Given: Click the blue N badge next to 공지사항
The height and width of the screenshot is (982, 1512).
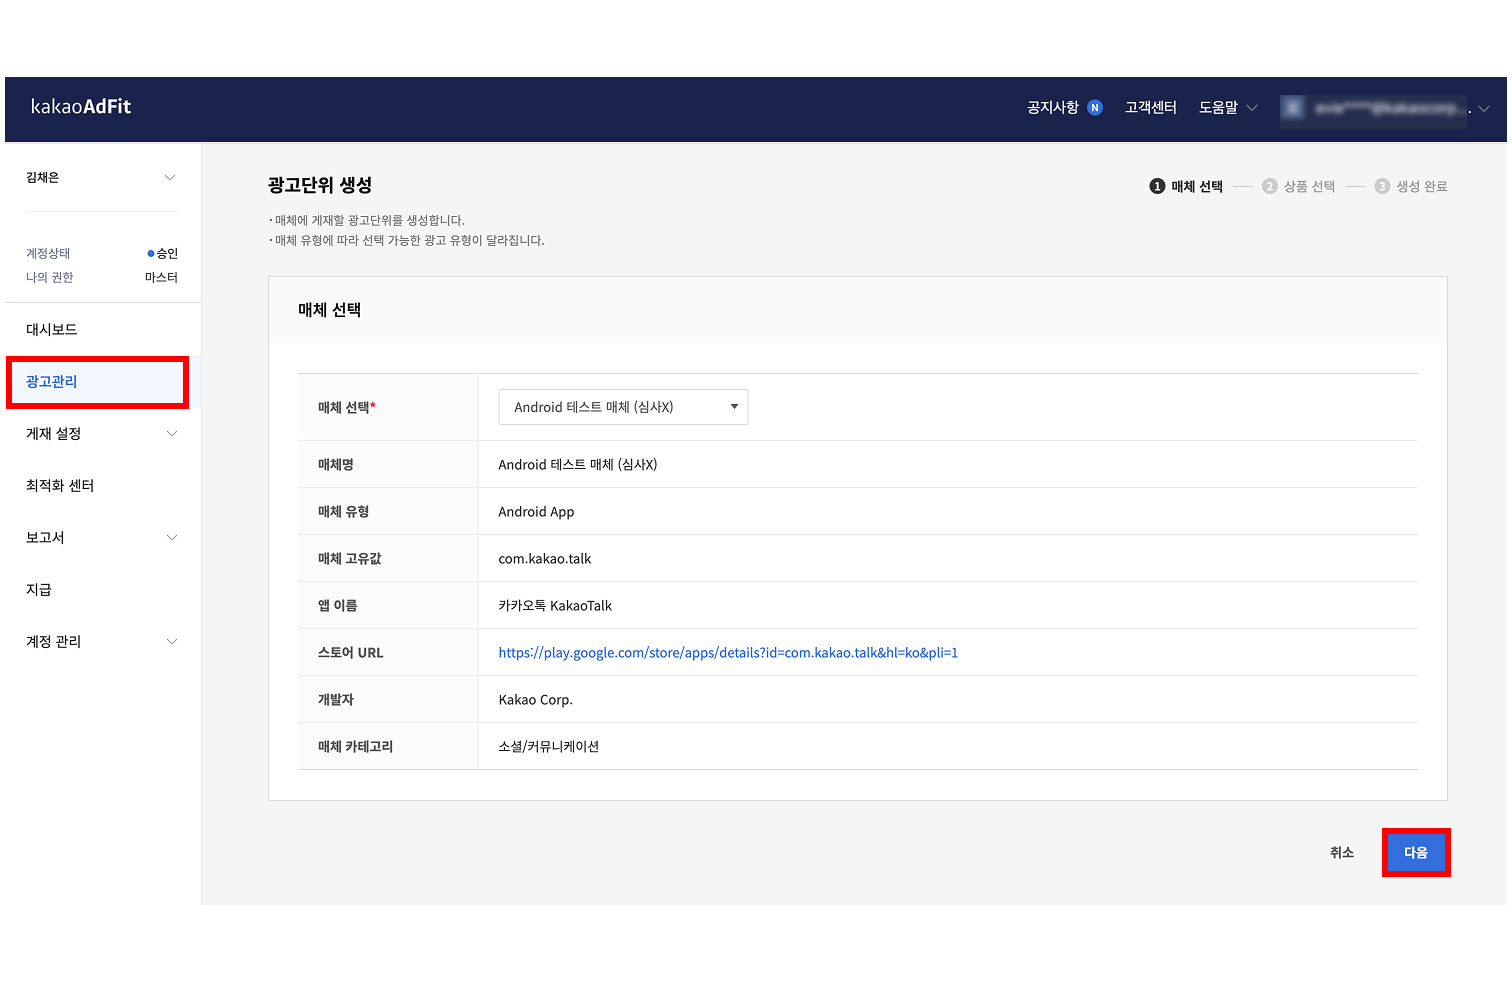Looking at the screenshot, I should (x=1095, y=107).
